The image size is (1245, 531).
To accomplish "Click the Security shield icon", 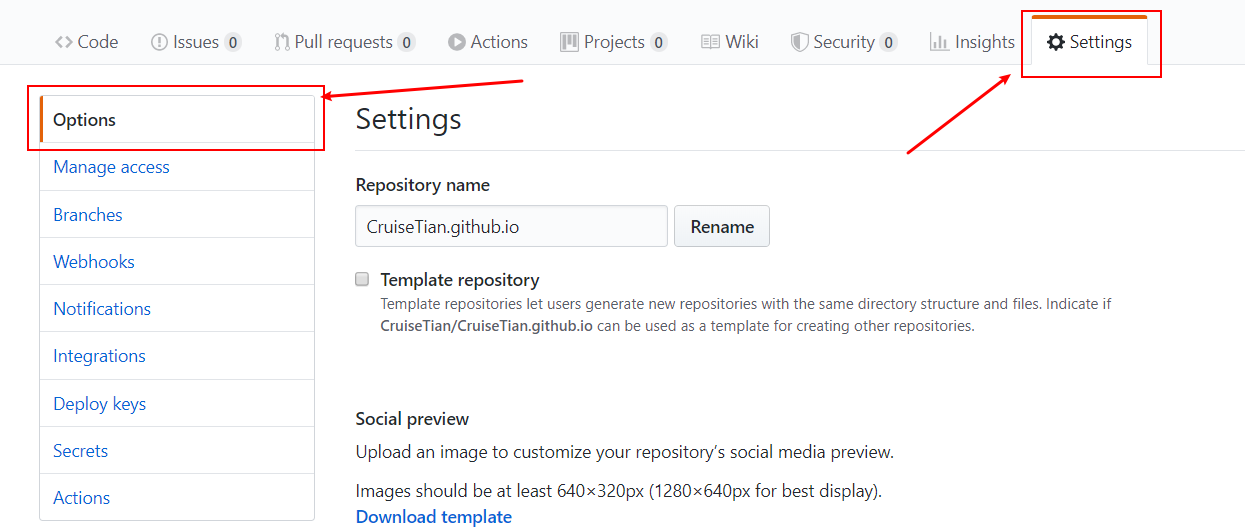I will pyautogui.click(x=799, y=42).
